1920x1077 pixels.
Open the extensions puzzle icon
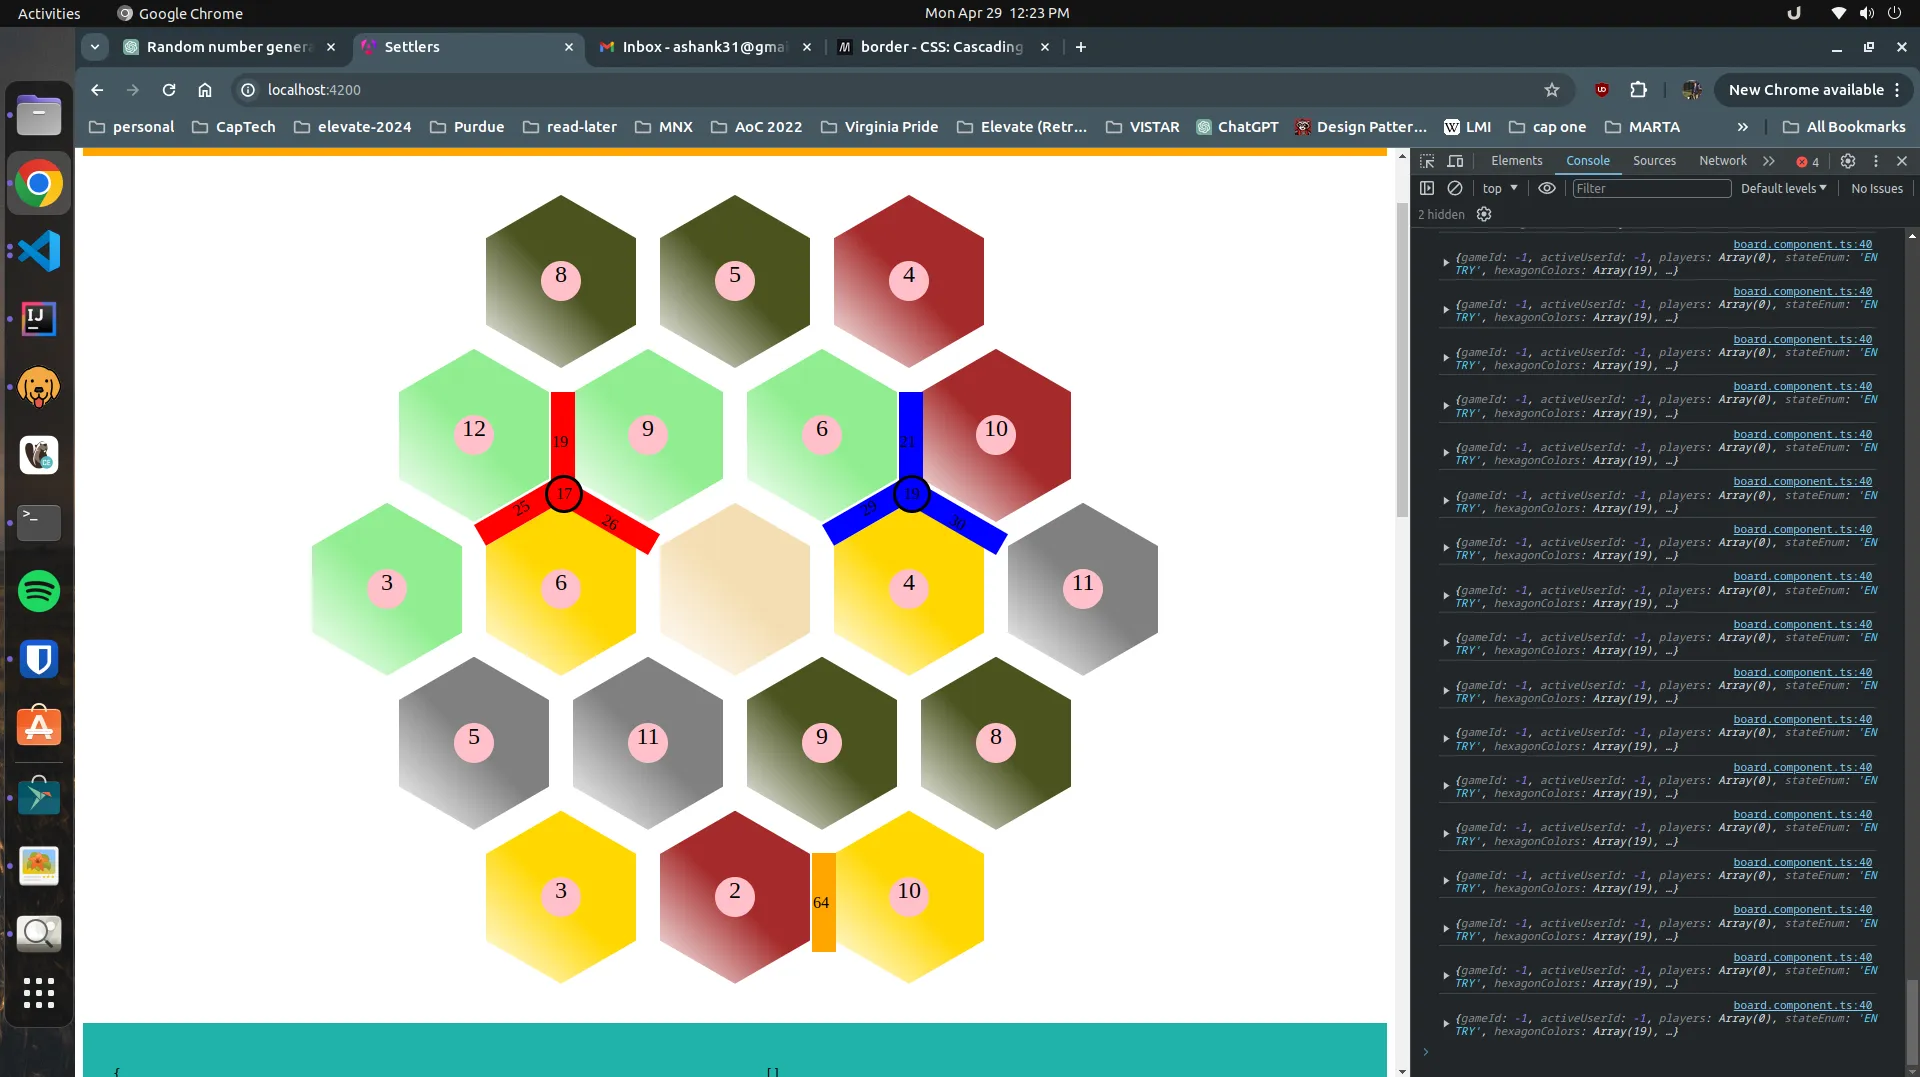1638,90
